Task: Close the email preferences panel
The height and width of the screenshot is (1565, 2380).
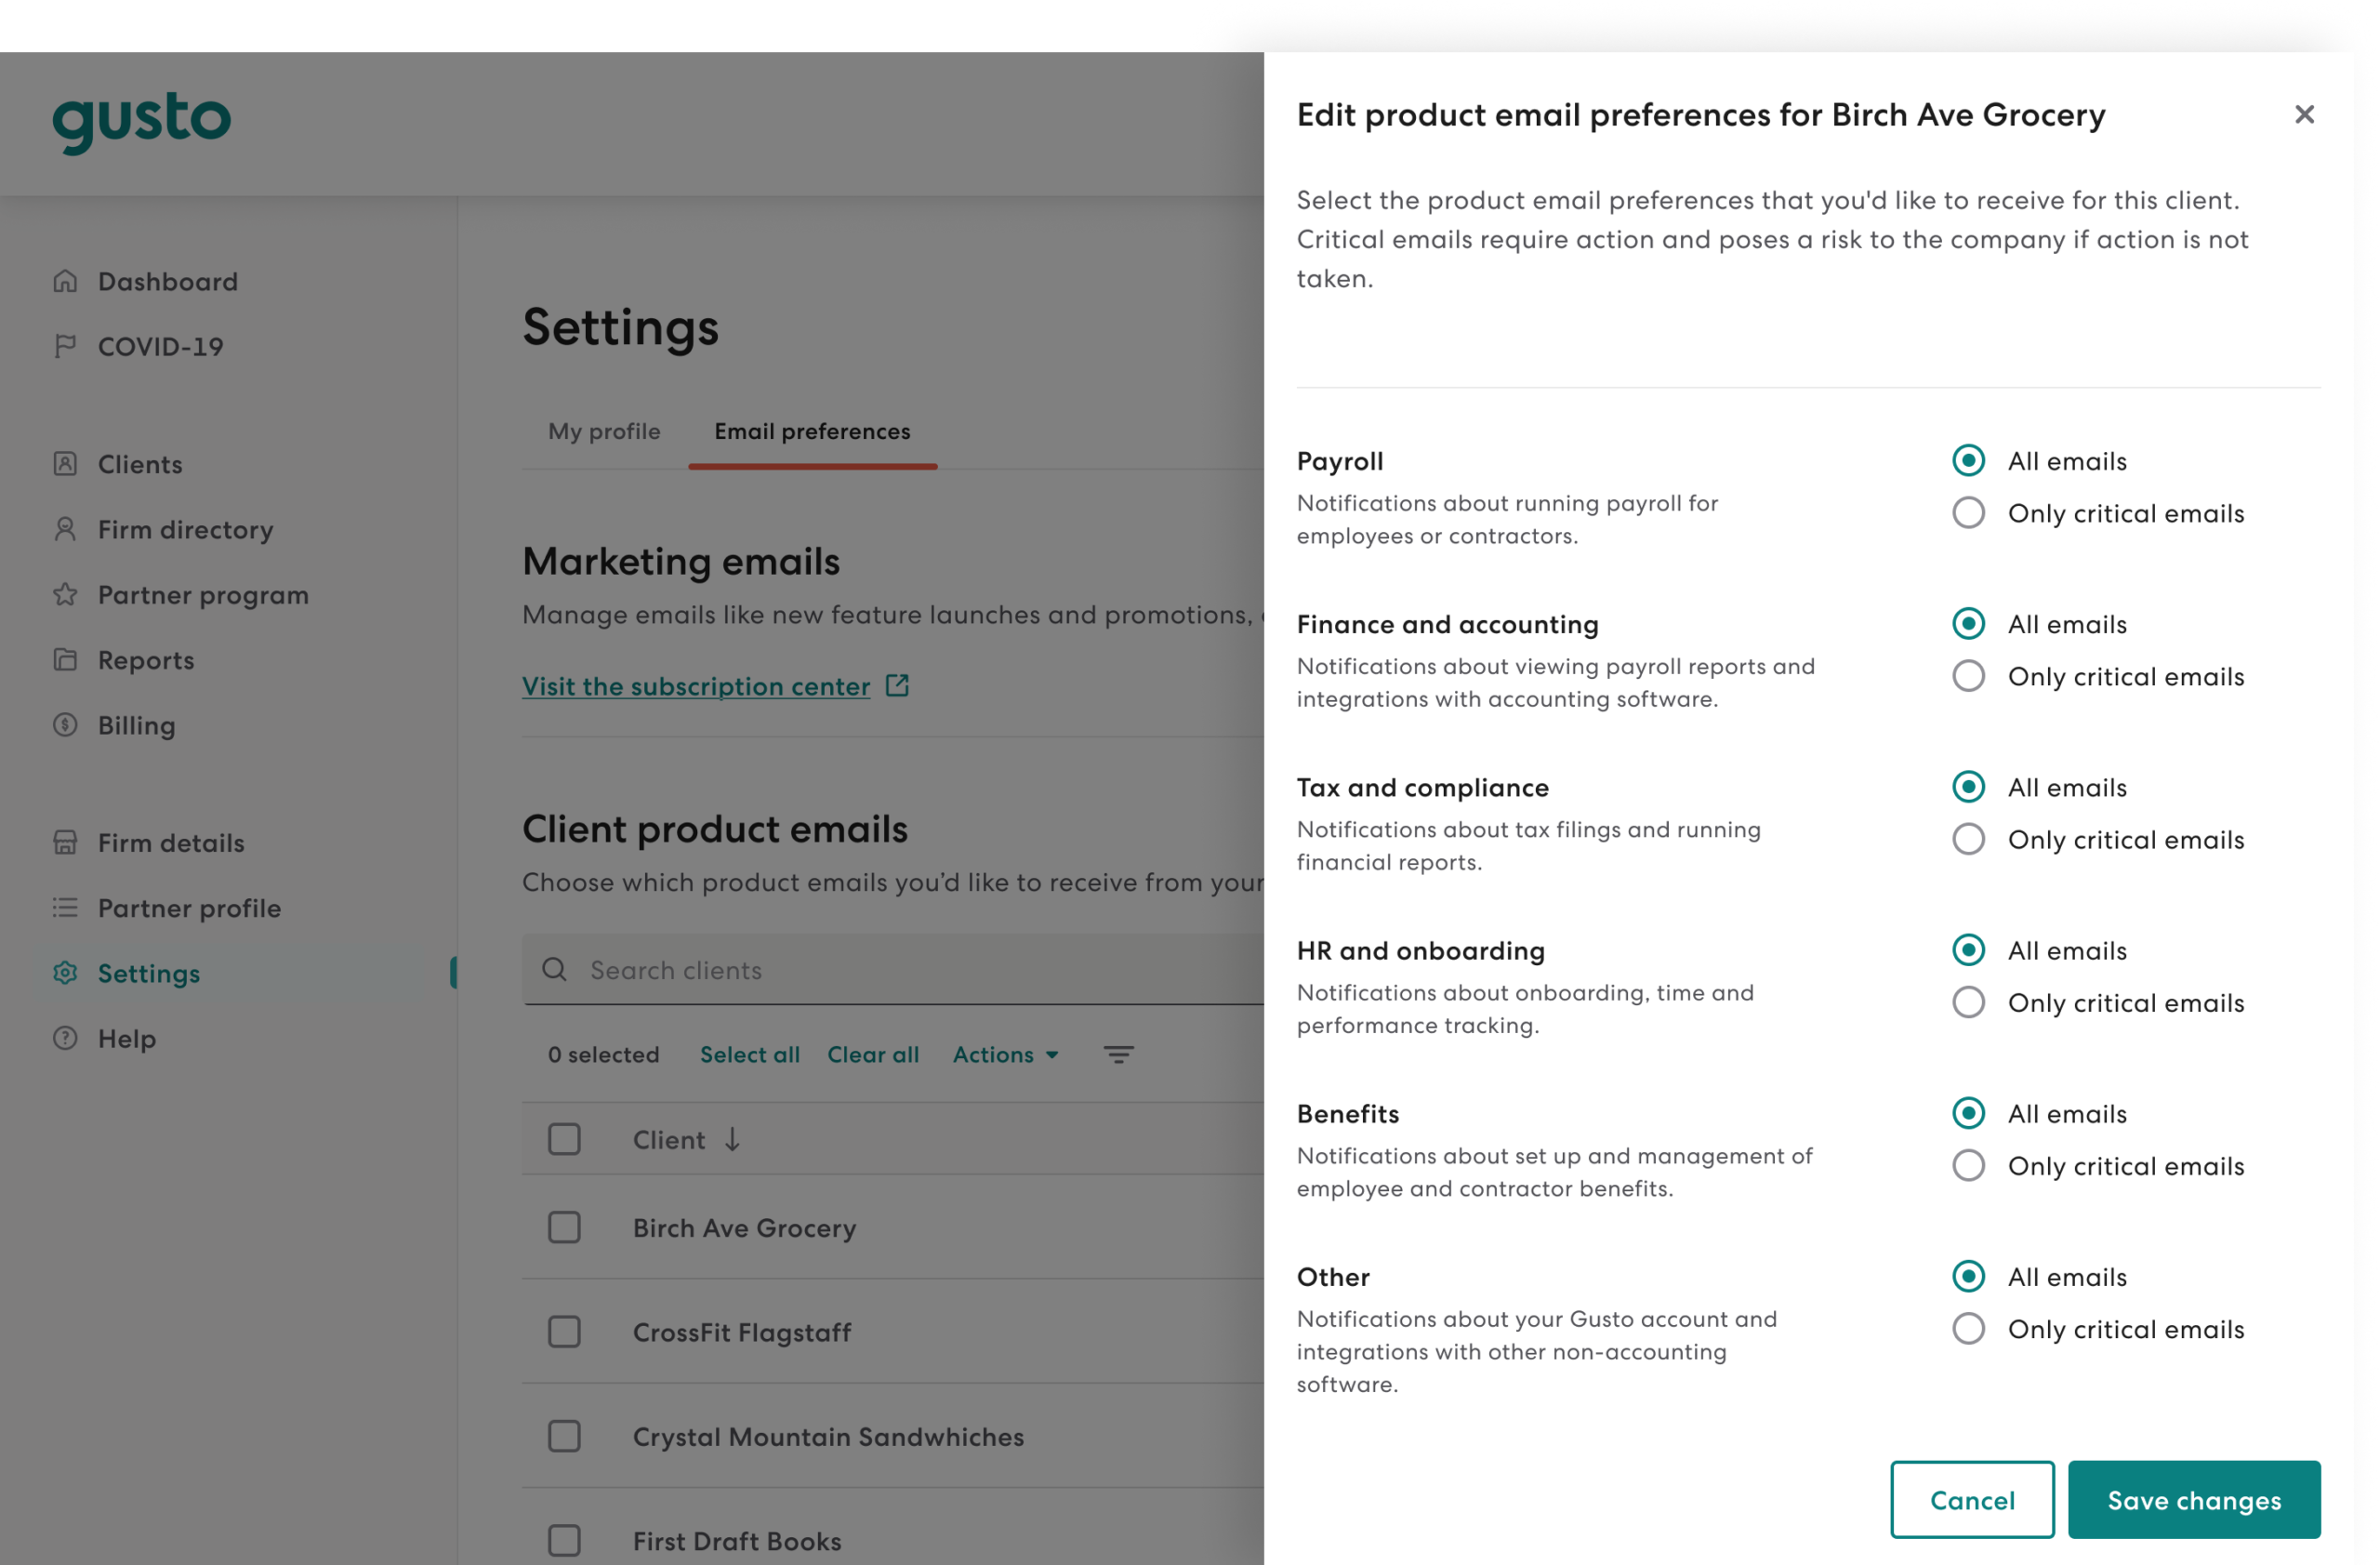Action: pos(2304,115)
